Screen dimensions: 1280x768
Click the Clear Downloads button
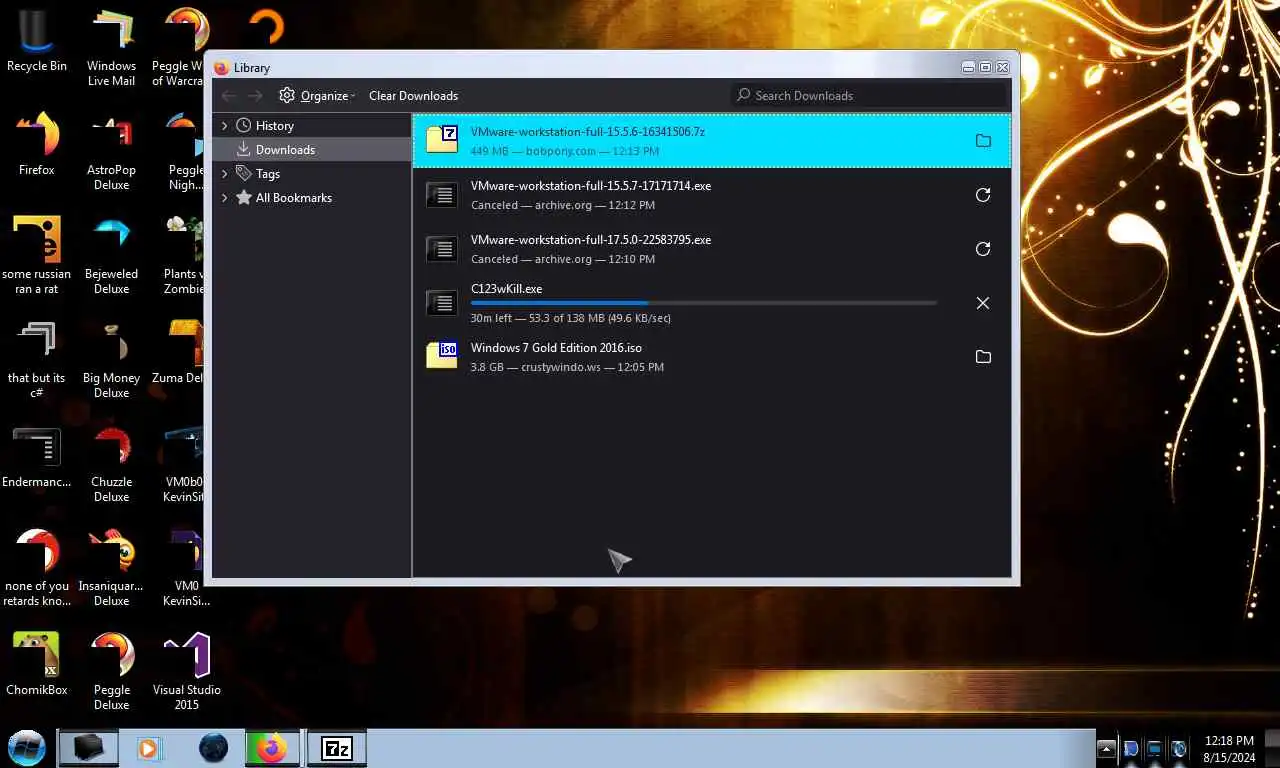pos(413,96)
